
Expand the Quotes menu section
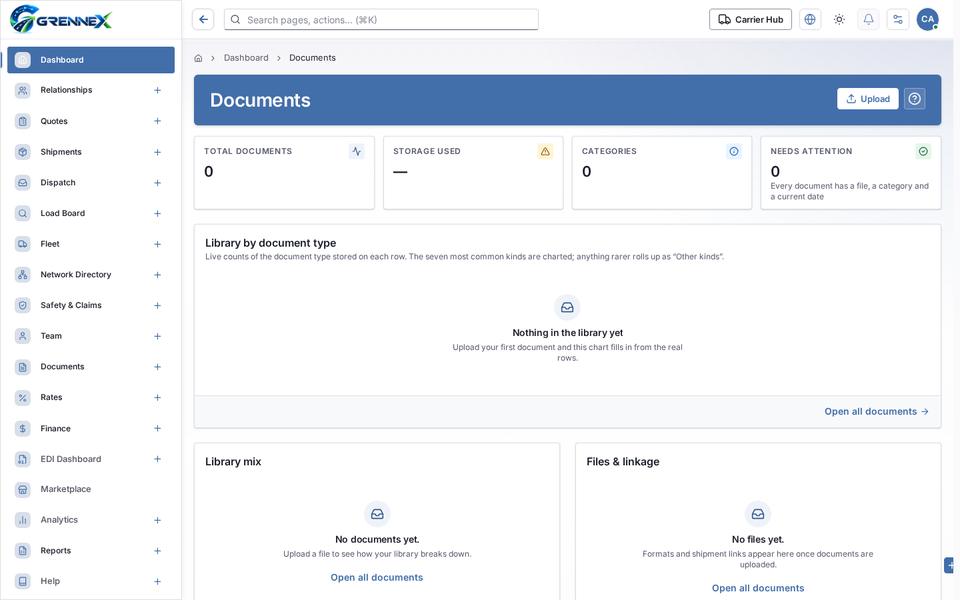[x=157, y=121]
